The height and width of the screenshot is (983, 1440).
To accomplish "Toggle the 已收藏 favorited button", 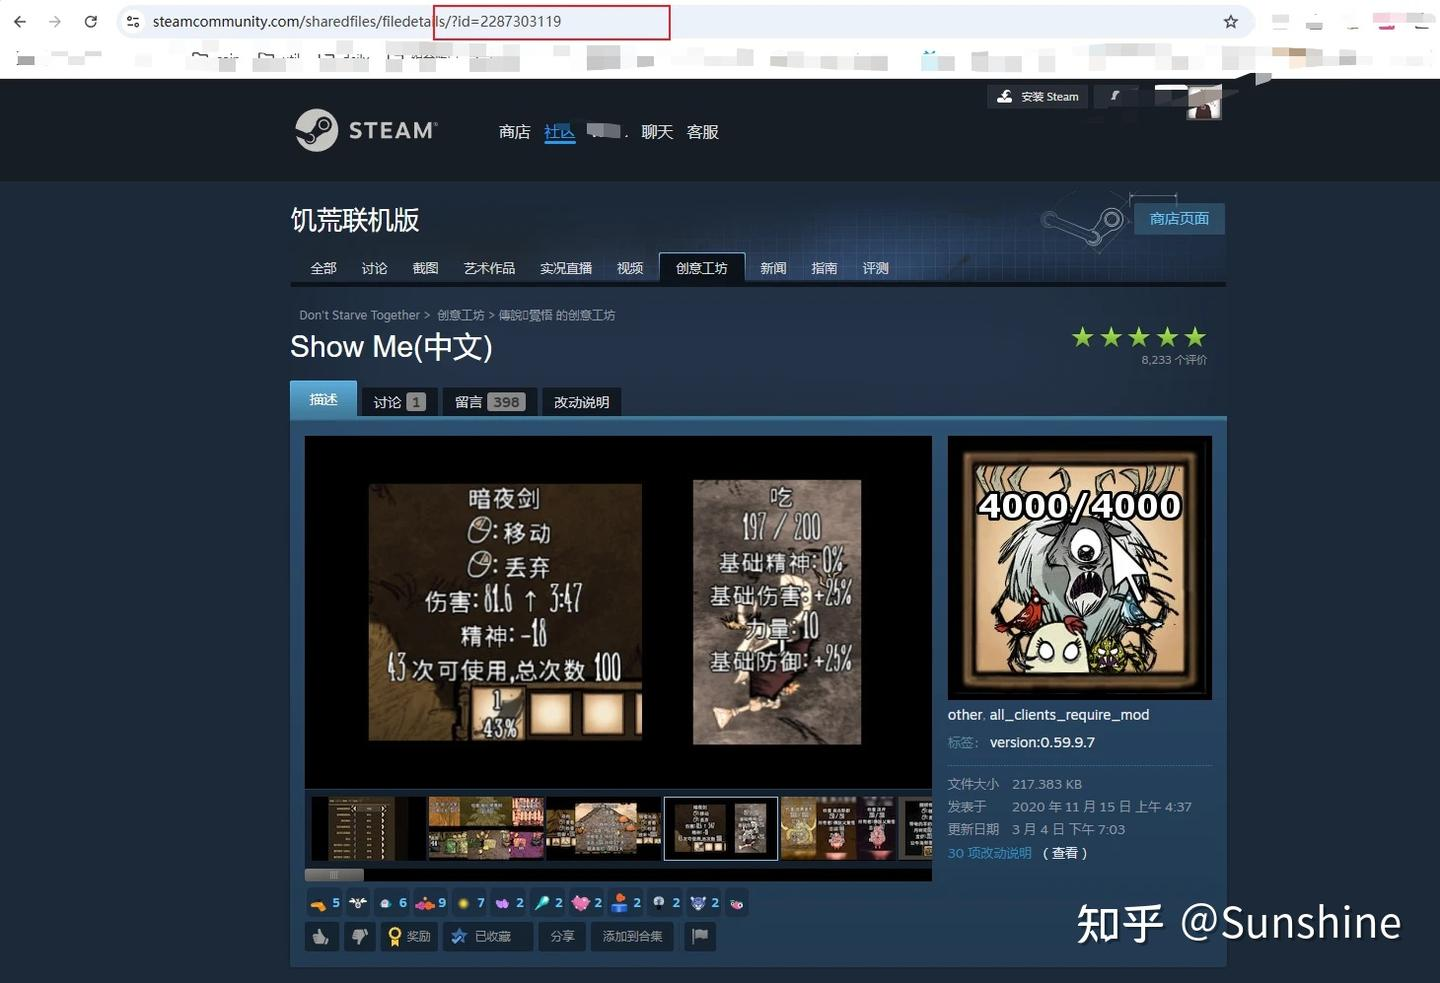I will (x=487, y=936).
